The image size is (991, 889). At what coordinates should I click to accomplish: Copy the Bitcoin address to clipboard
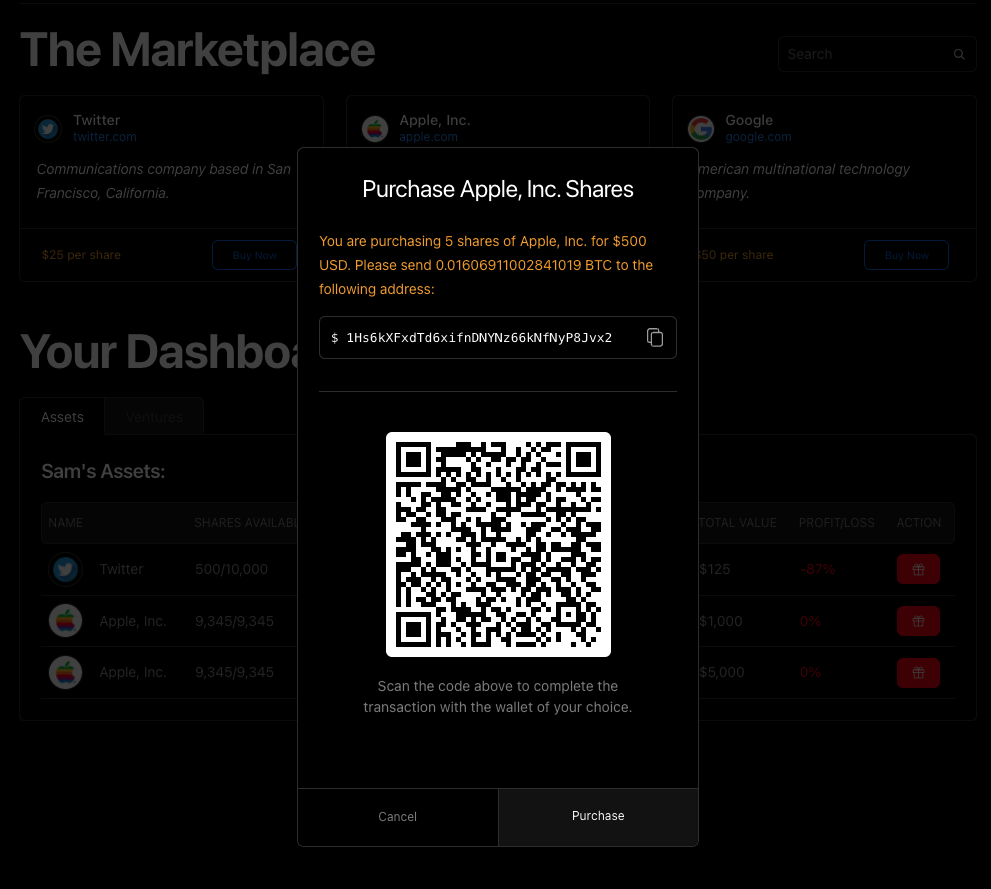pos(655,337)
